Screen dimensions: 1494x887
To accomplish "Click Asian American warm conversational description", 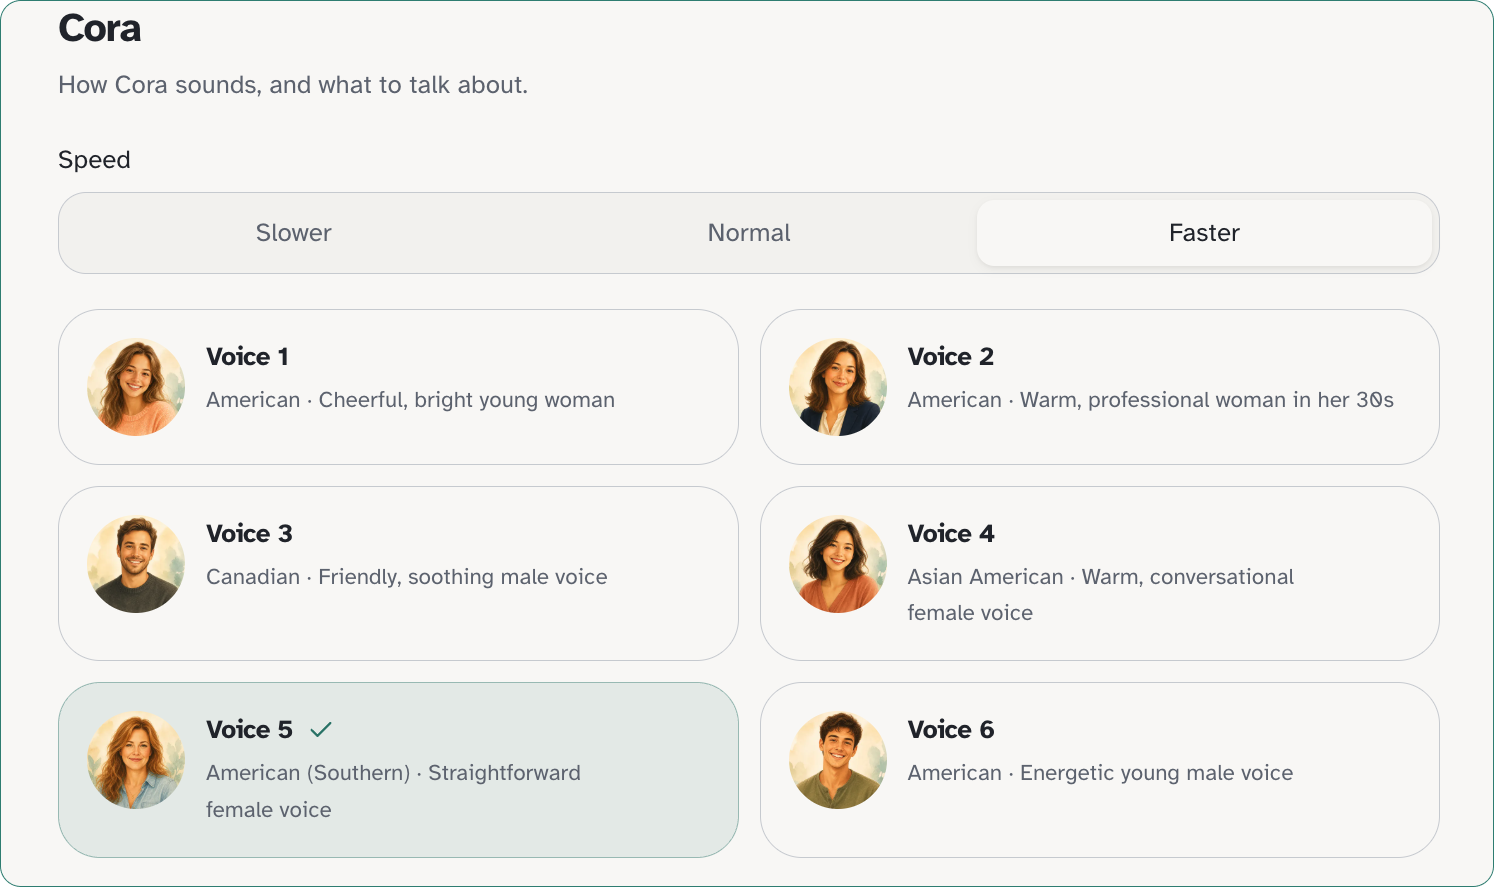I will pos(1100,595).
